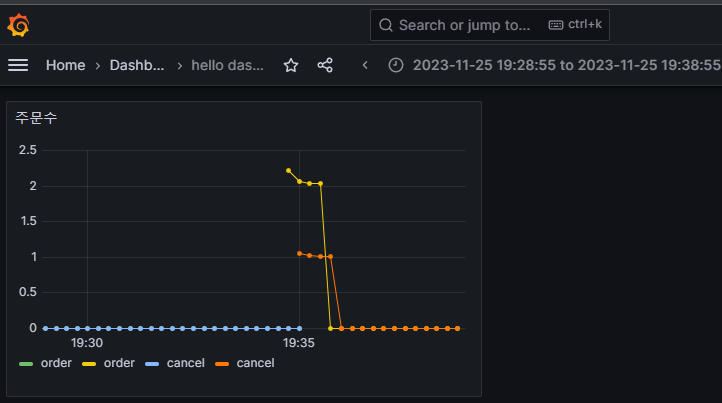The width and height of the screenshot is (722, 403).
Task: Click the hello das... breadcrumb
Action: click(227, 65)
